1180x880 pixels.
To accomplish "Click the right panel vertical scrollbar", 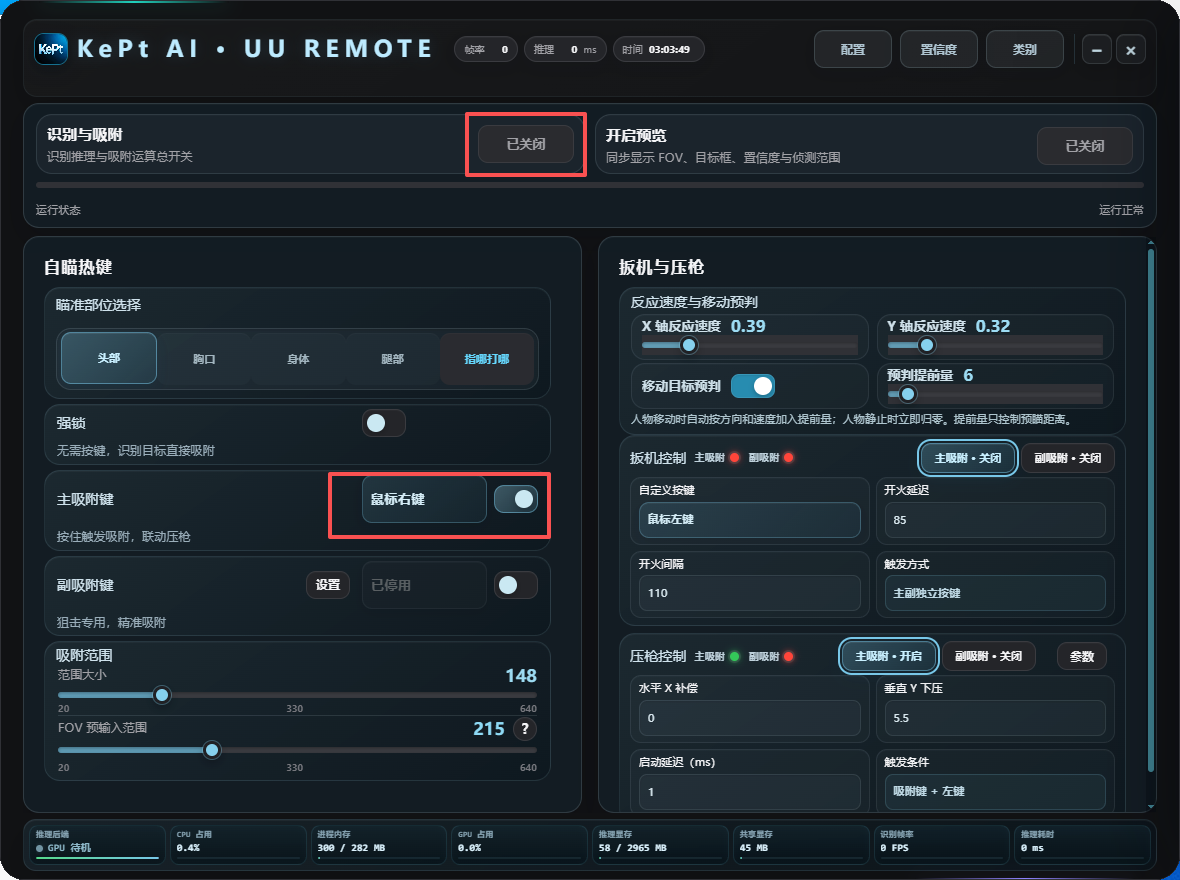I will pos(1151,510).
